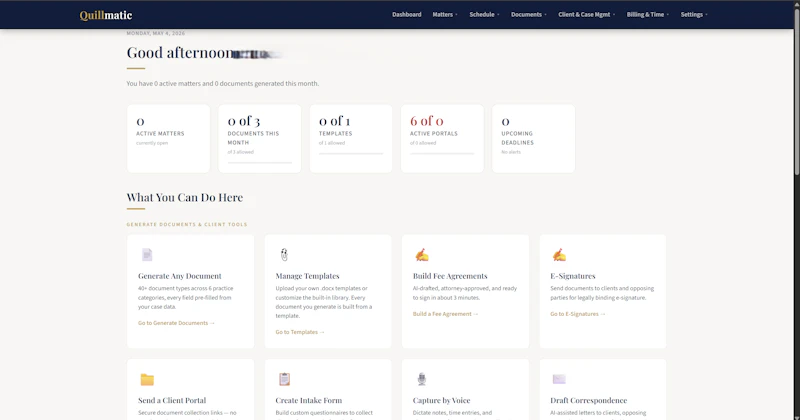The image size is (800, 420).
Task: Click the Send a Client Portal folder icon
Action: (147, 379)
